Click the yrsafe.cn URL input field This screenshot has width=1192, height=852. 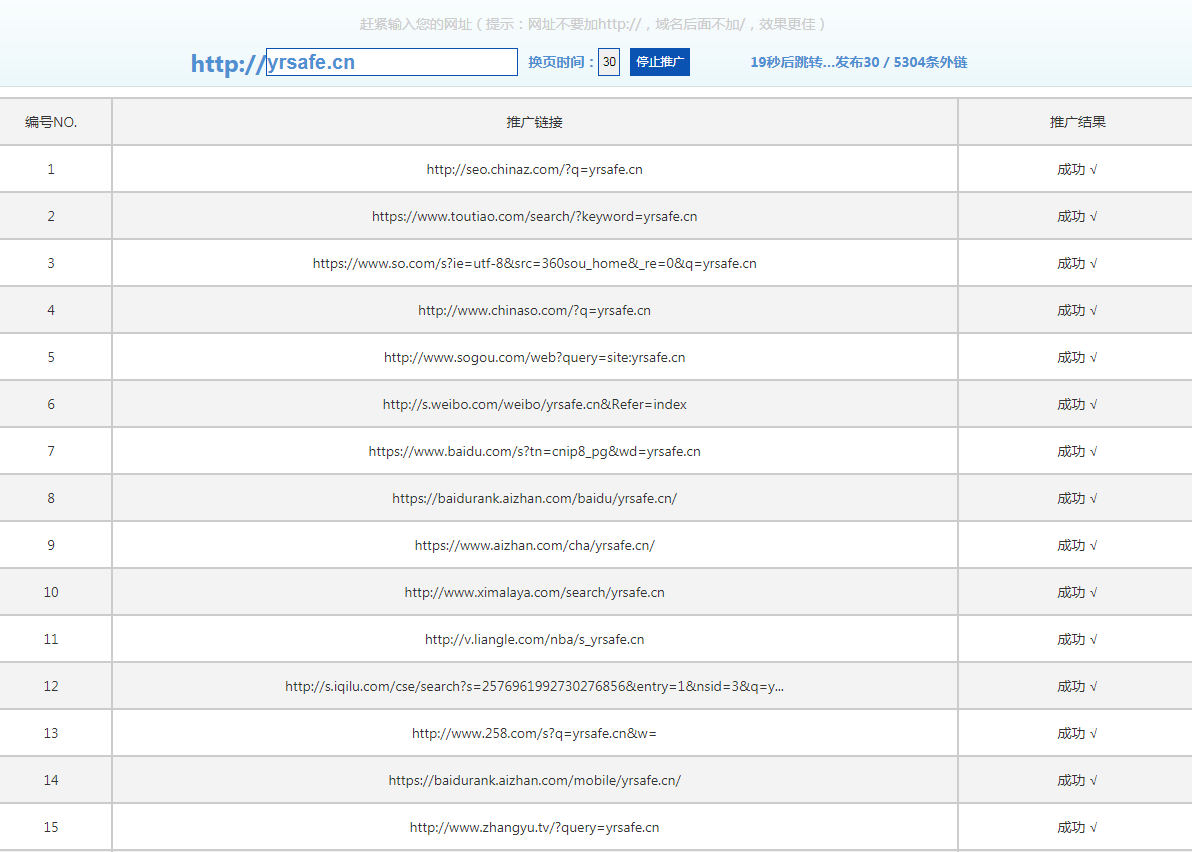pos(391,62)
